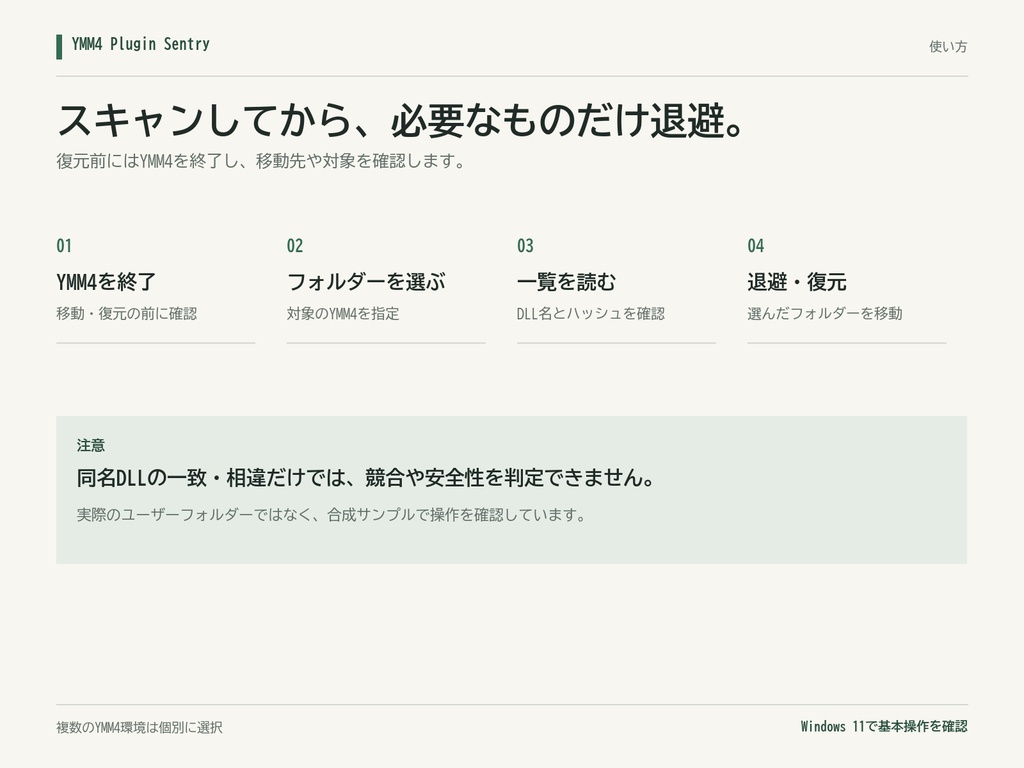Click the 移動・復元の前に確認 description
The height and width of the screenshot is (768, 1024).
tap(127, 313)
